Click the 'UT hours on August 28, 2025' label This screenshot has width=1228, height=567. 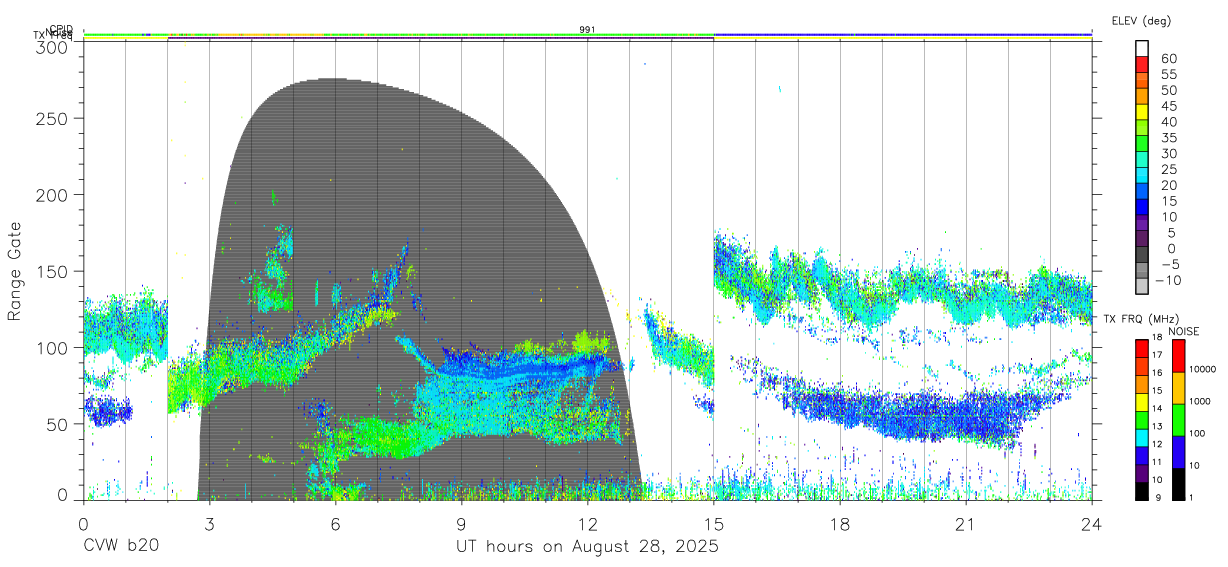[x=587, y=547]
